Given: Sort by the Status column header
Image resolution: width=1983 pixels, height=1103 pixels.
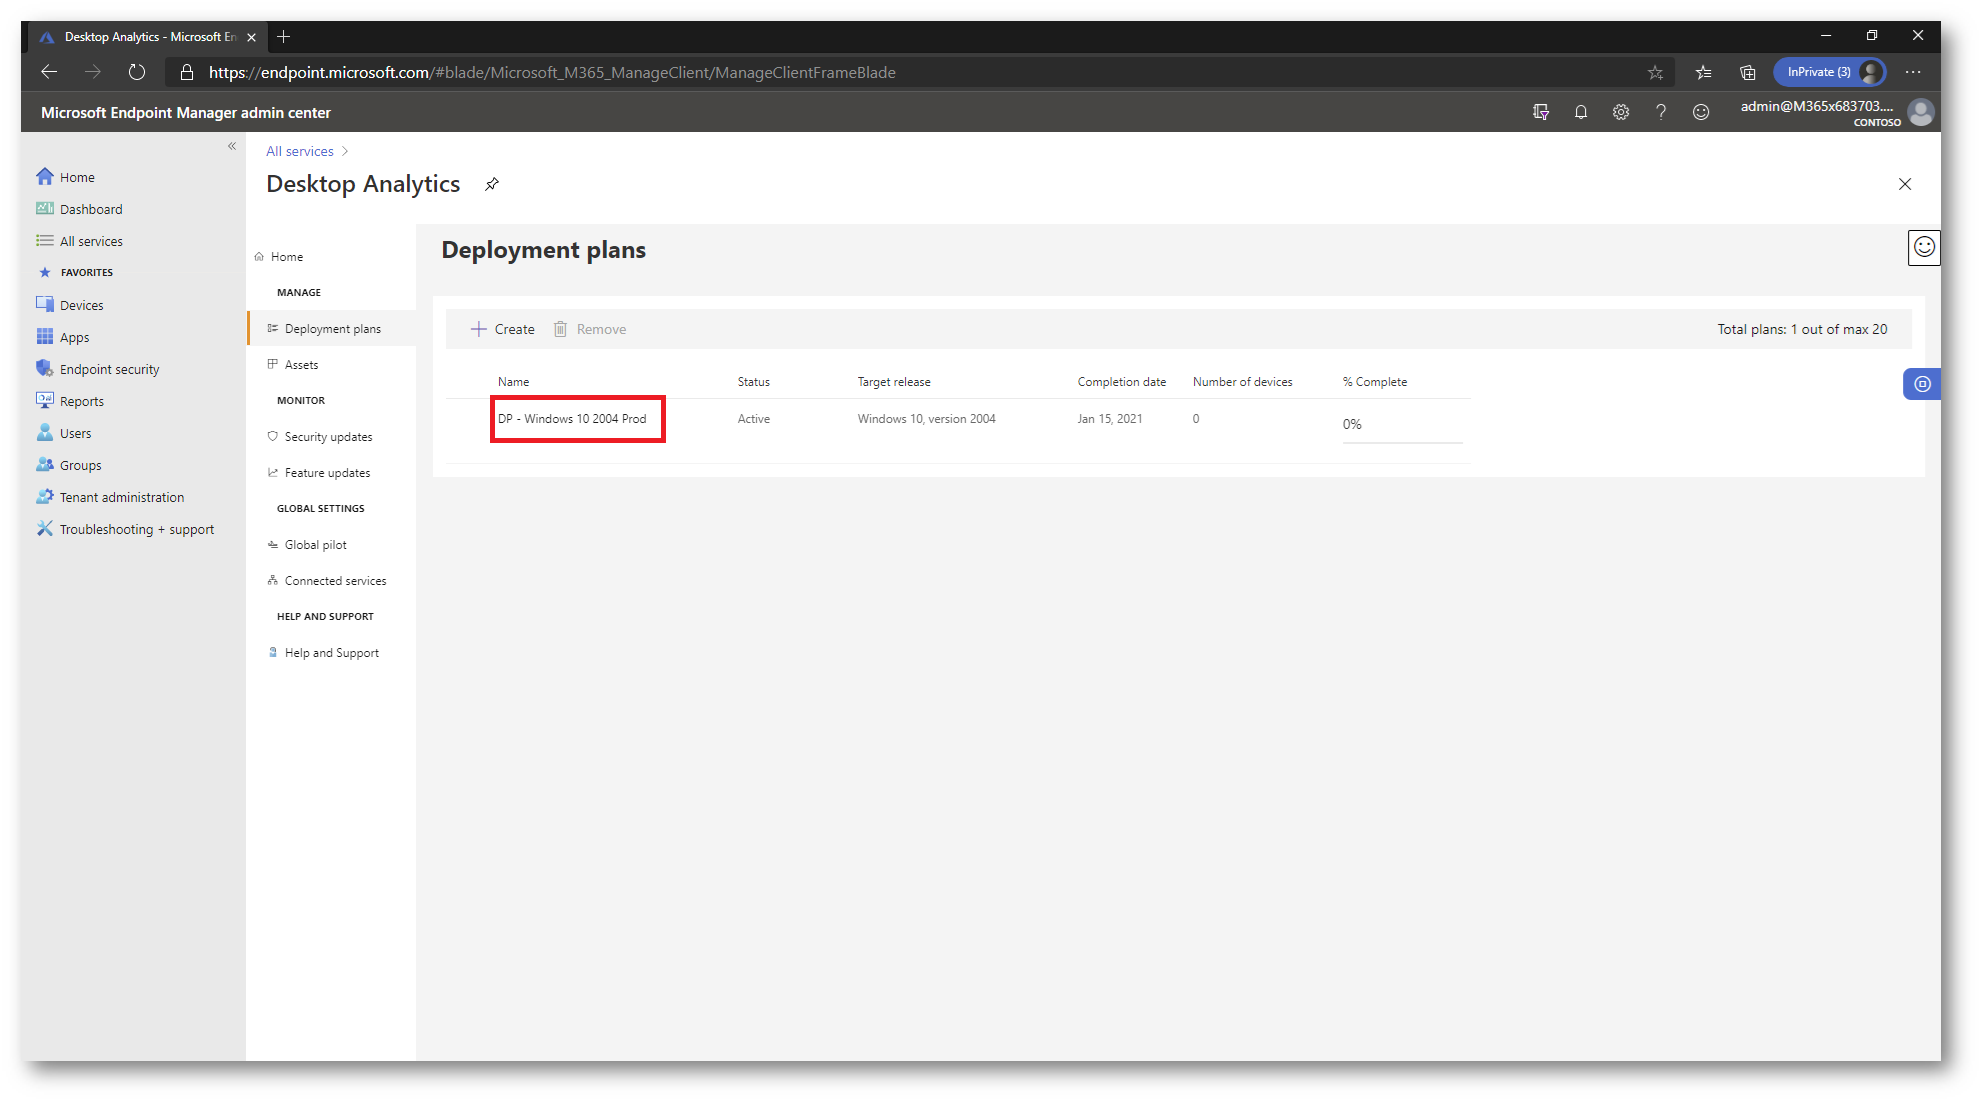Looking at the screenshot, I should point(754,382).
